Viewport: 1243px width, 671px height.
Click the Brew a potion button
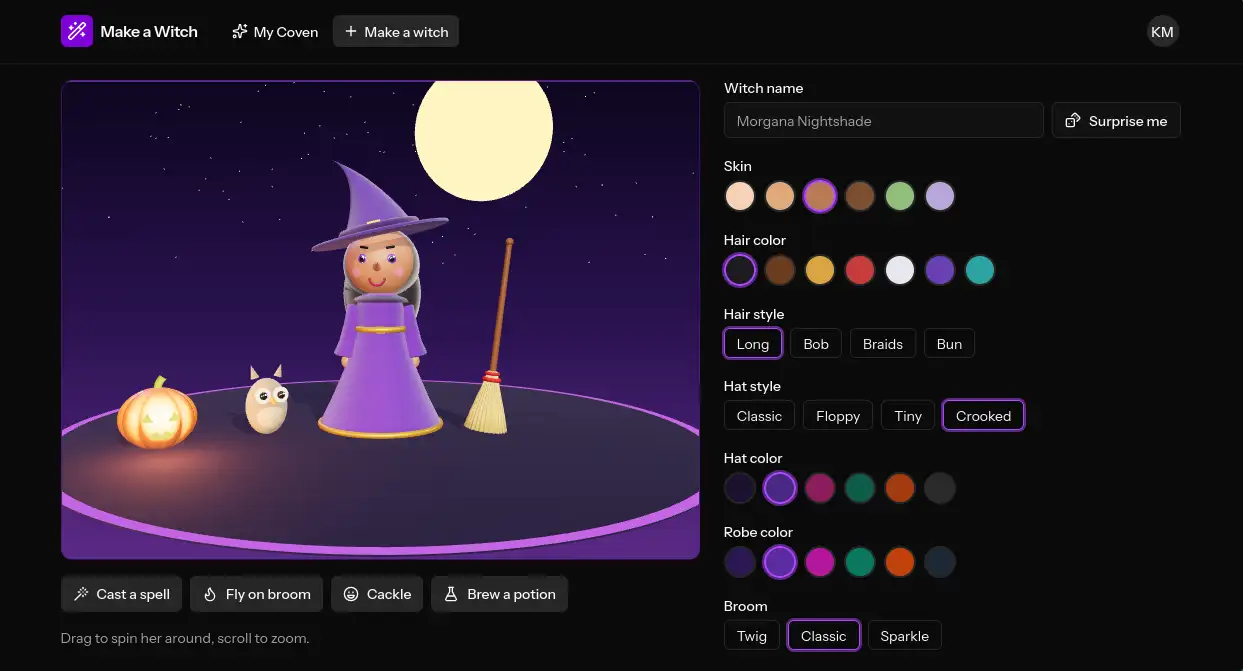(500, 594)
